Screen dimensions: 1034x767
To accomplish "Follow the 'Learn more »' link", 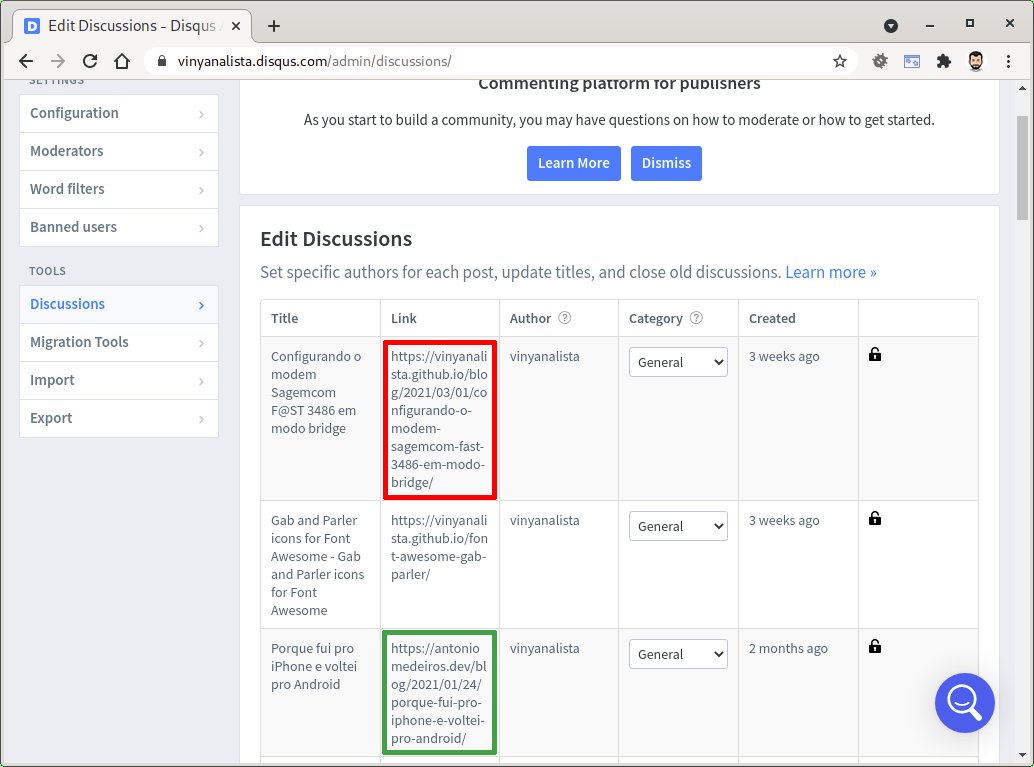I will tap(831, 272).
